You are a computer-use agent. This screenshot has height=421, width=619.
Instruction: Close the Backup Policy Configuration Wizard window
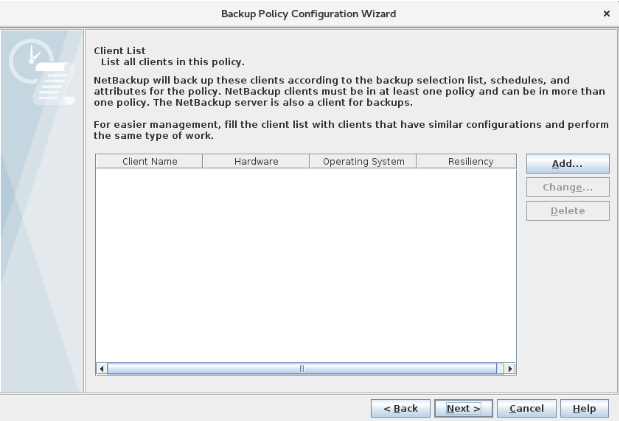(607, 14)
